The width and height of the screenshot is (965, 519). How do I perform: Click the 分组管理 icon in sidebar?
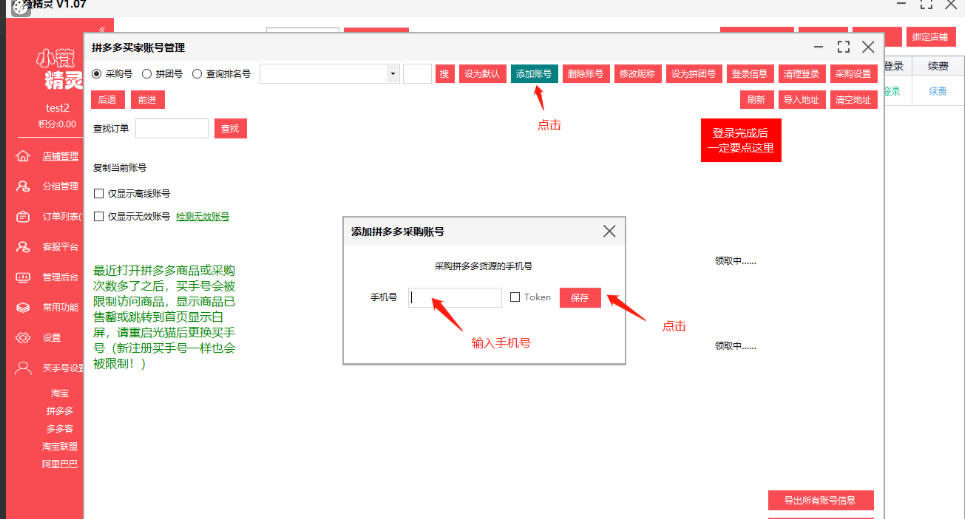point(23,186)
